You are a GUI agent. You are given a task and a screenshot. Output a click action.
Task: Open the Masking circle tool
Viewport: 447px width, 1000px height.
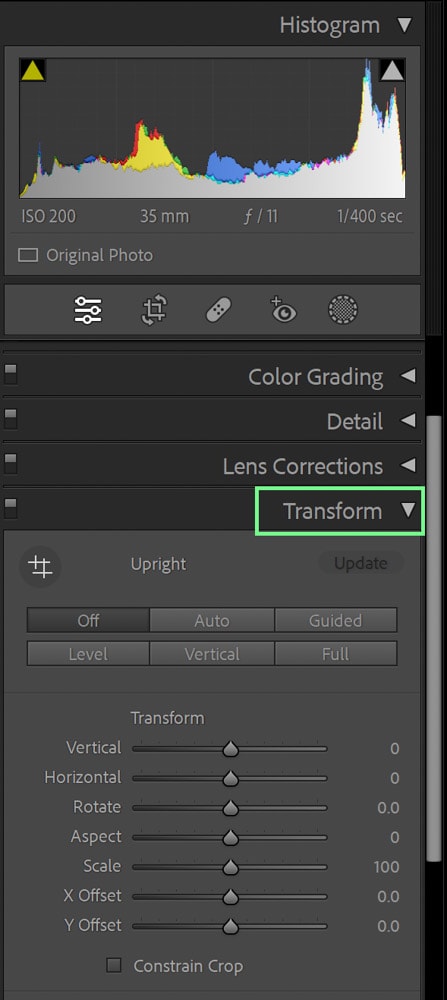[x=343, y=310]
